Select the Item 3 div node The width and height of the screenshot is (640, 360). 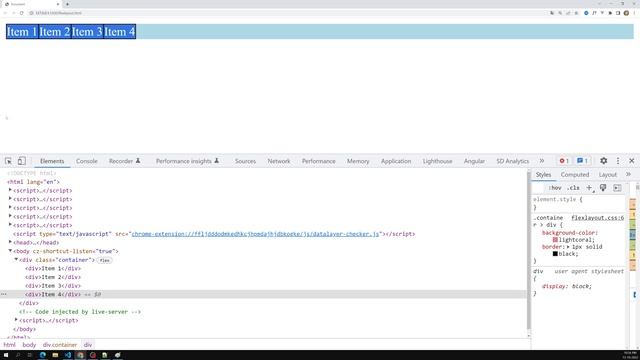(x=53, y=286)
